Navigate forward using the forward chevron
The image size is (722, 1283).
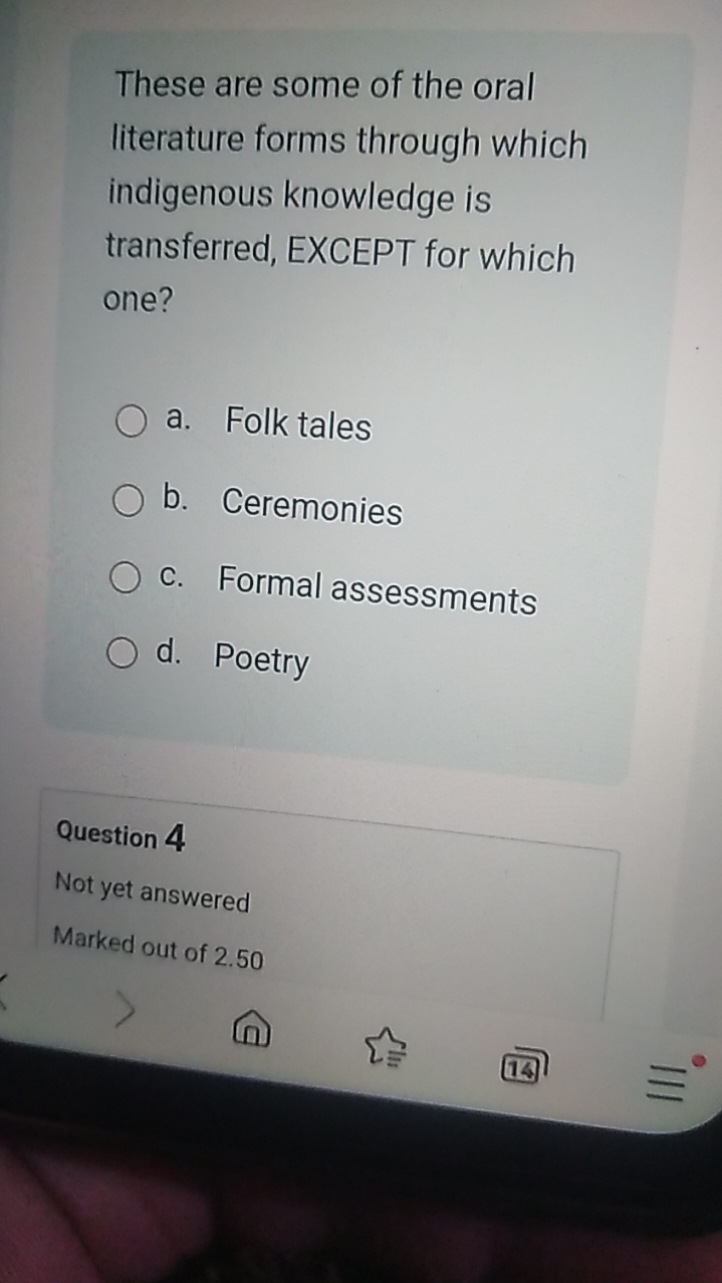(128, 1011)
